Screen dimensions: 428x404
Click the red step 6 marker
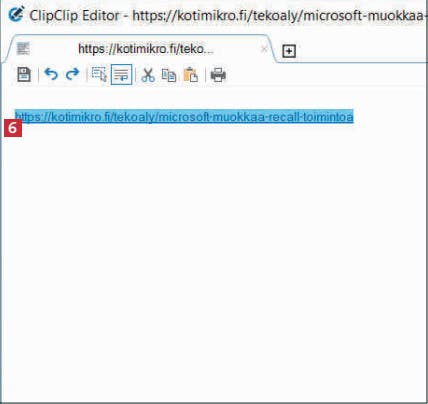(x=13, y=128)
